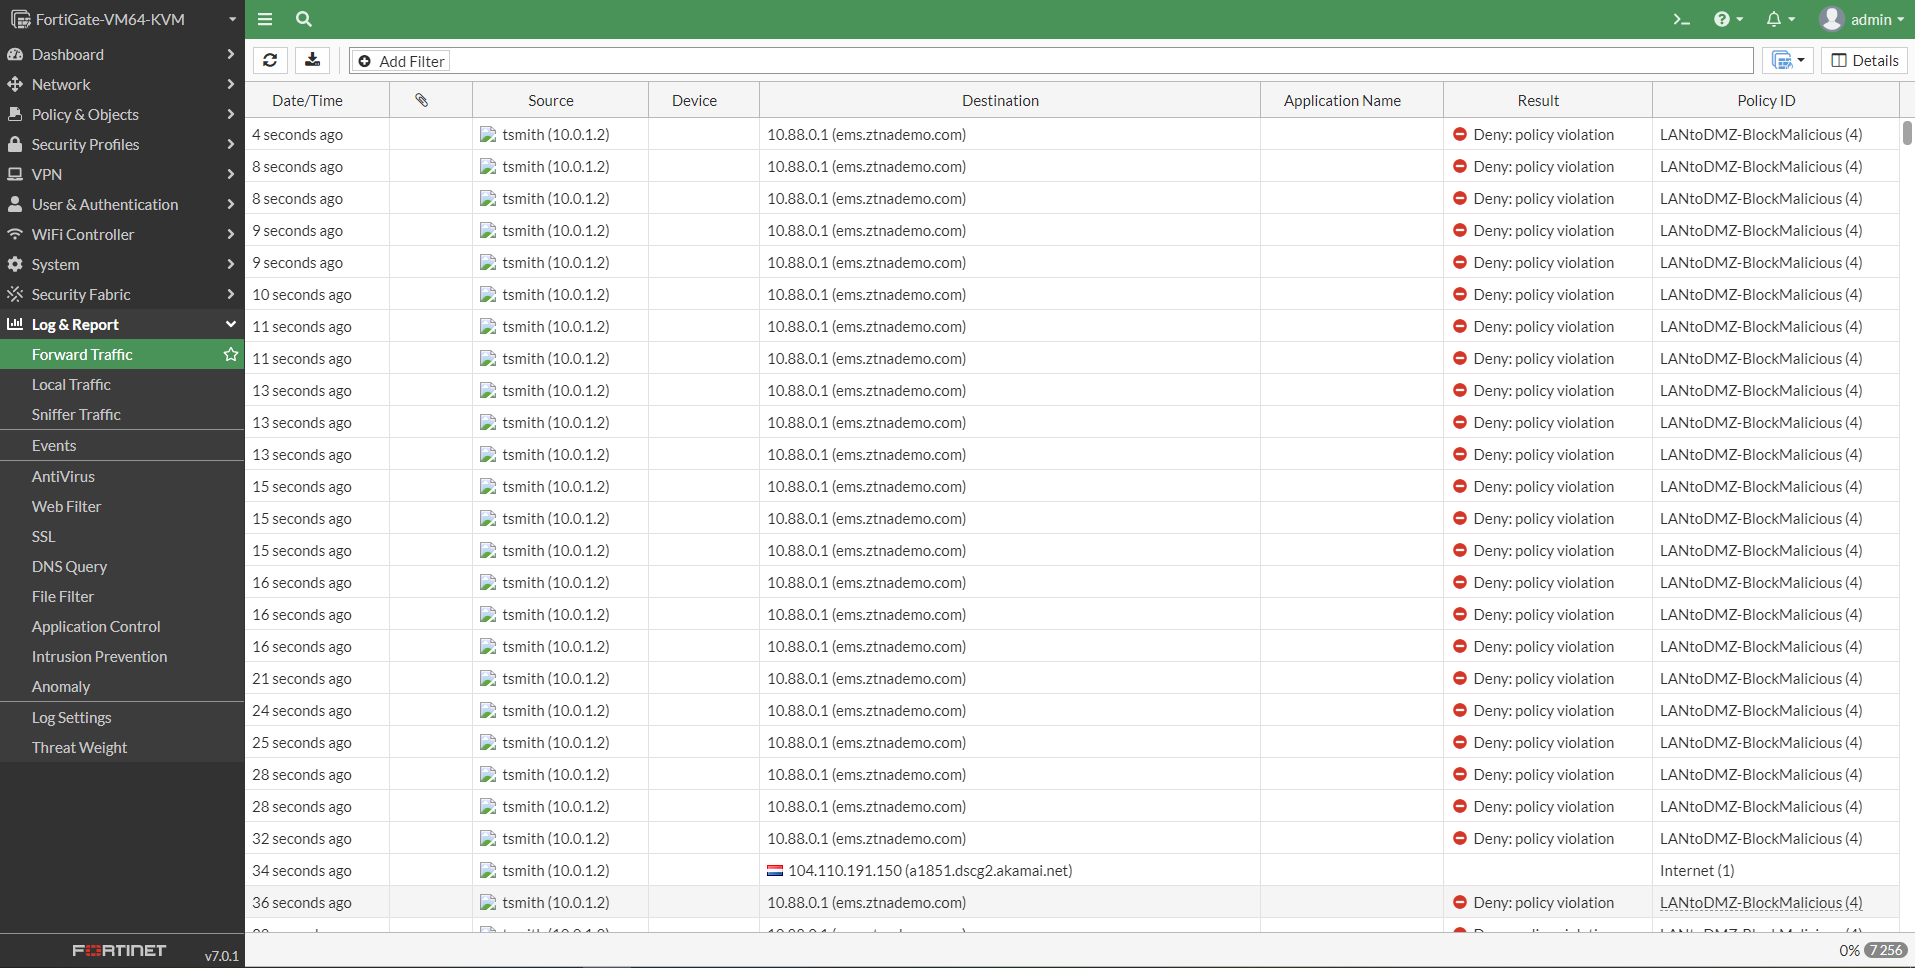1920x968 pixels.
Task: Expand the Network menu
Action: [122, 84]
